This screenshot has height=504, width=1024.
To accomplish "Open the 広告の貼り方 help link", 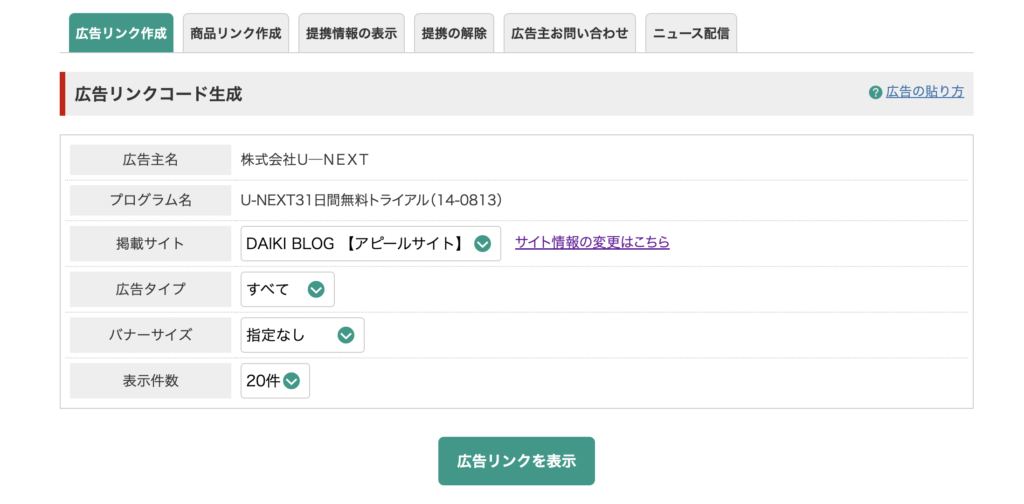I will [925, 92].
